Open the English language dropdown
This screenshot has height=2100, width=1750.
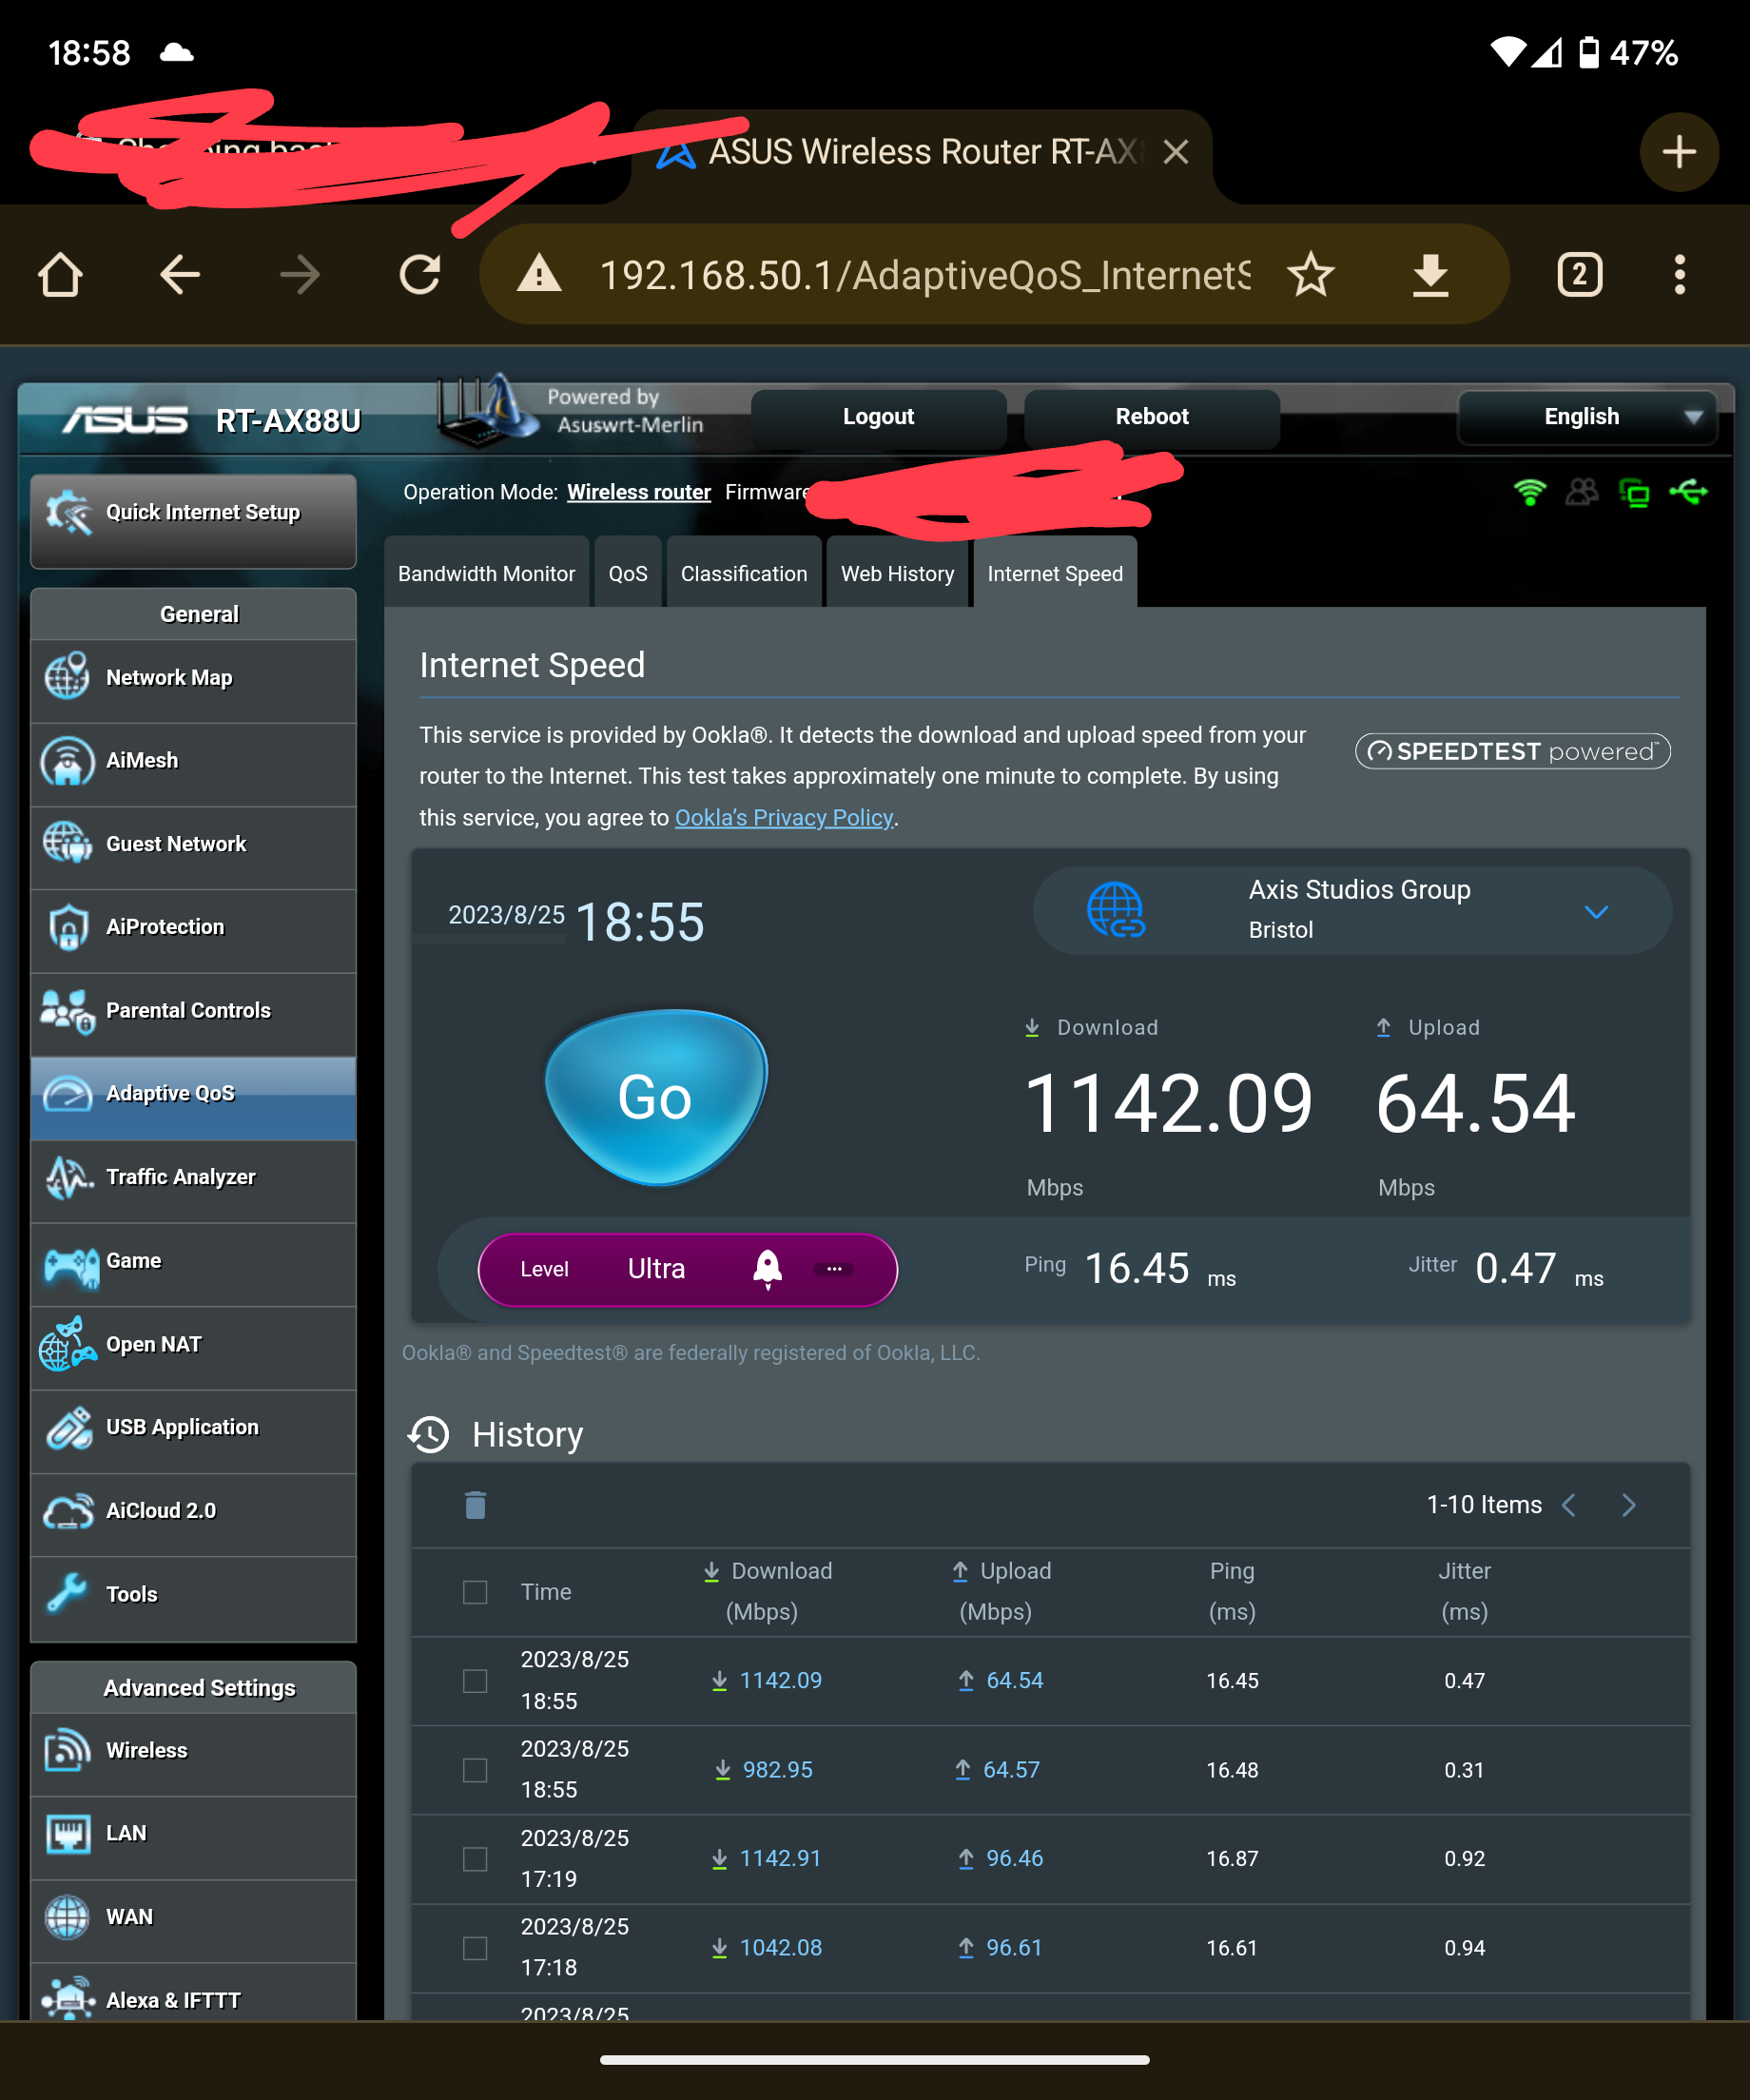(1587, 417)
